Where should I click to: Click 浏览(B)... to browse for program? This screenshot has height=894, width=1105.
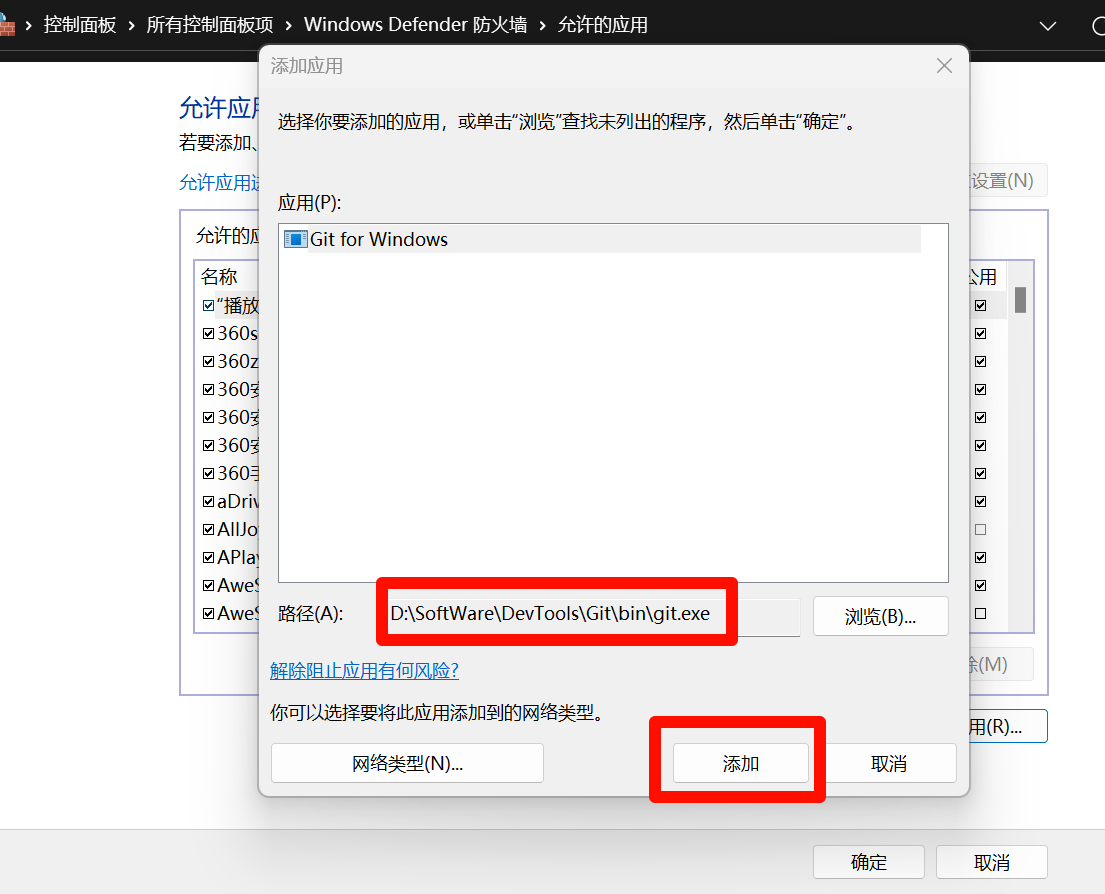pos(880,616)
